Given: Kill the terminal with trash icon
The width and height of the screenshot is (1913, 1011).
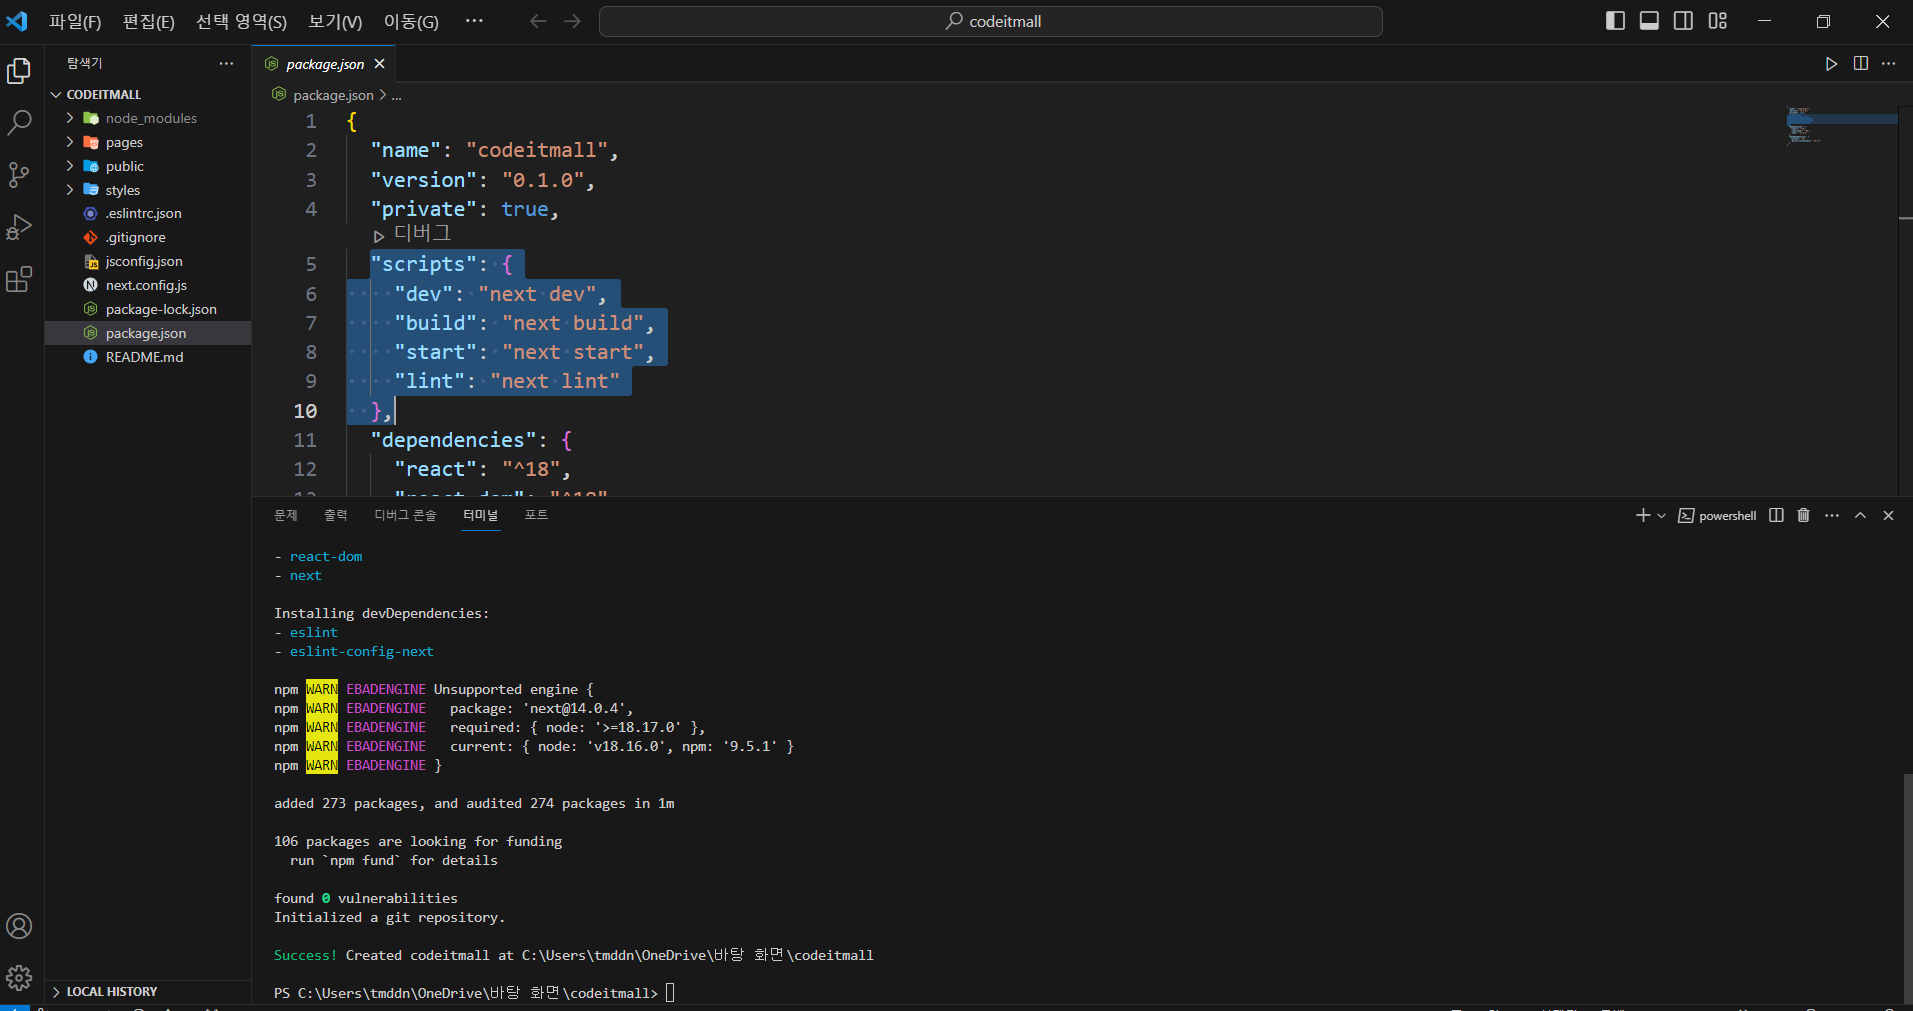Looking at the screenshot, I should (x=1803, y=515).
